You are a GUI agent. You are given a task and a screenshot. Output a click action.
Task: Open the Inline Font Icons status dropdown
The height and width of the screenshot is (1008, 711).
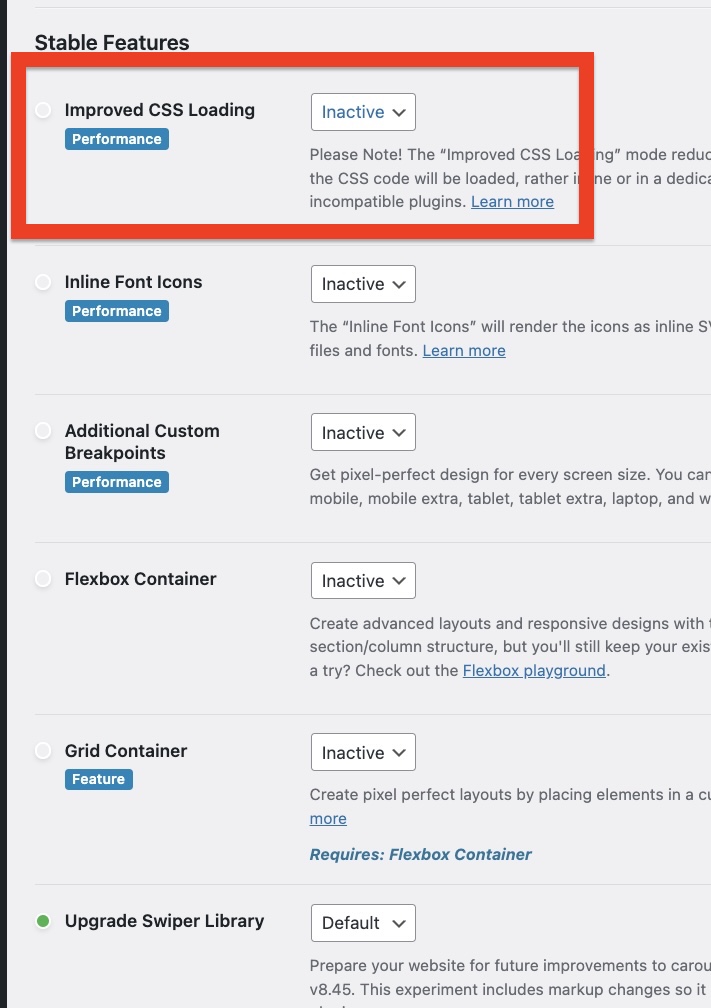pos(363,284)
